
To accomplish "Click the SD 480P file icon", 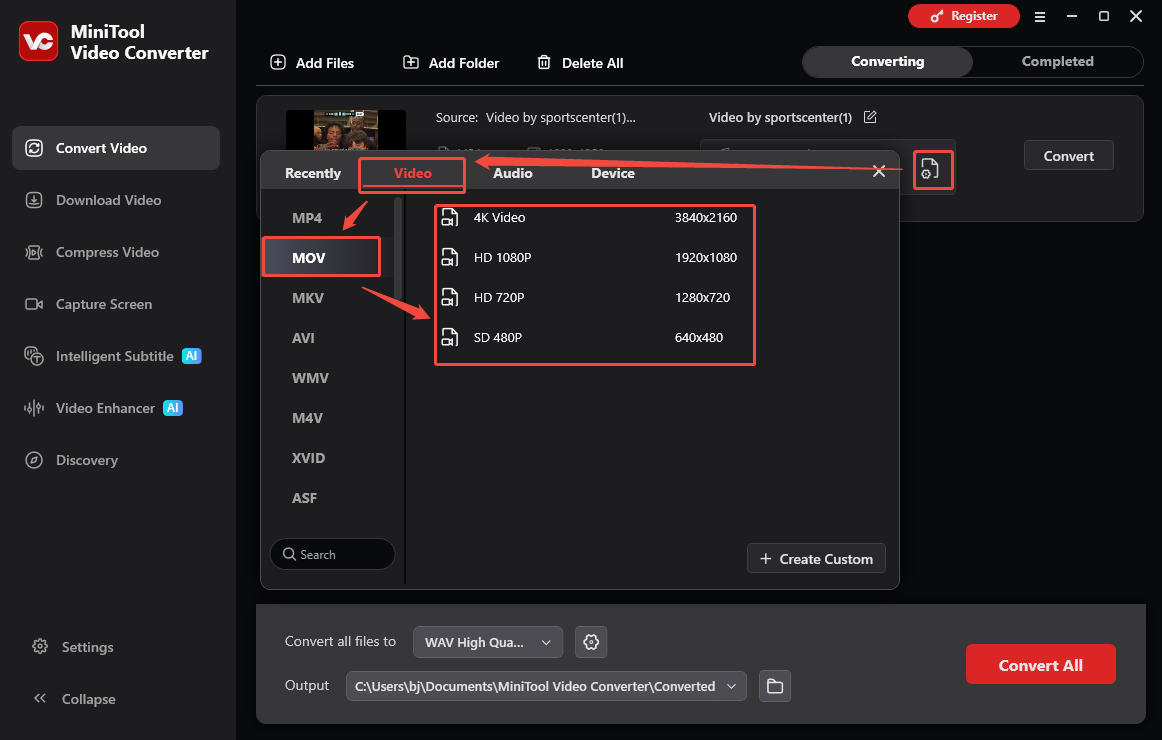I will 450,337.
